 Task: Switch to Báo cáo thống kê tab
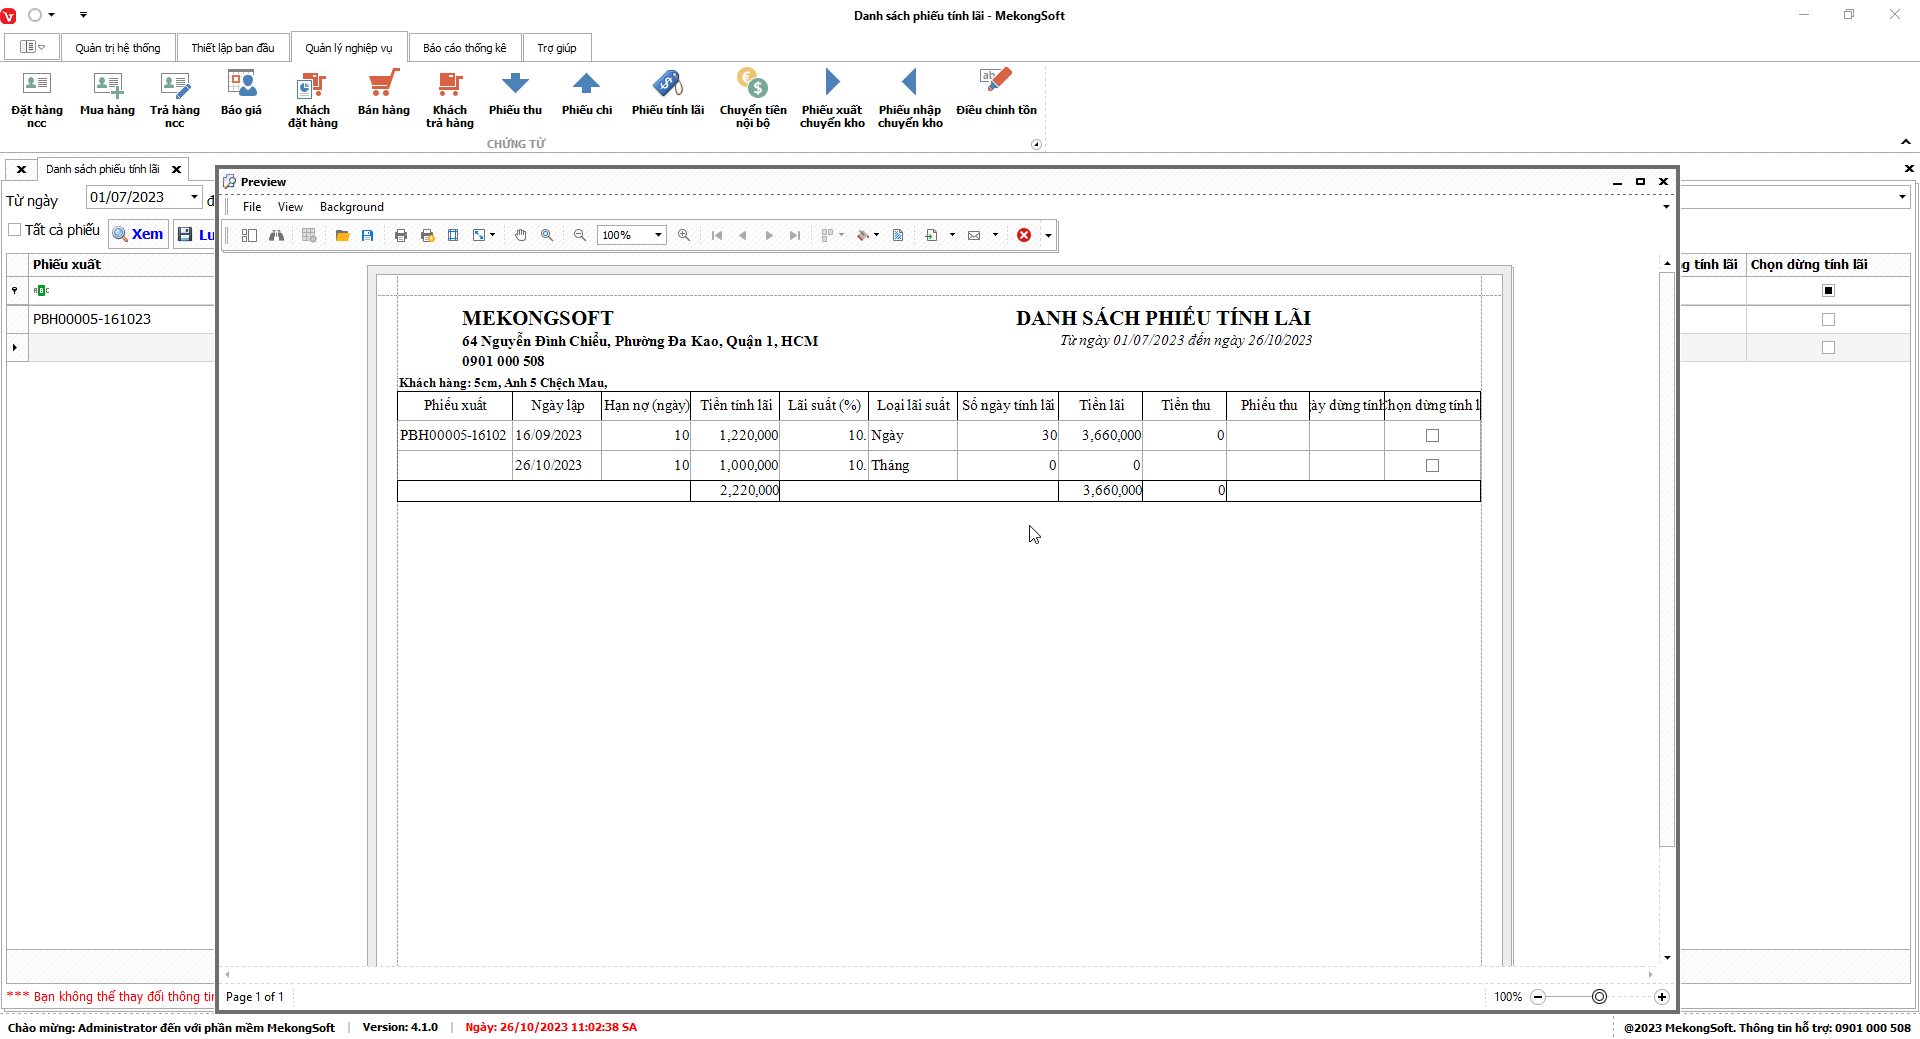click(464, 48)
